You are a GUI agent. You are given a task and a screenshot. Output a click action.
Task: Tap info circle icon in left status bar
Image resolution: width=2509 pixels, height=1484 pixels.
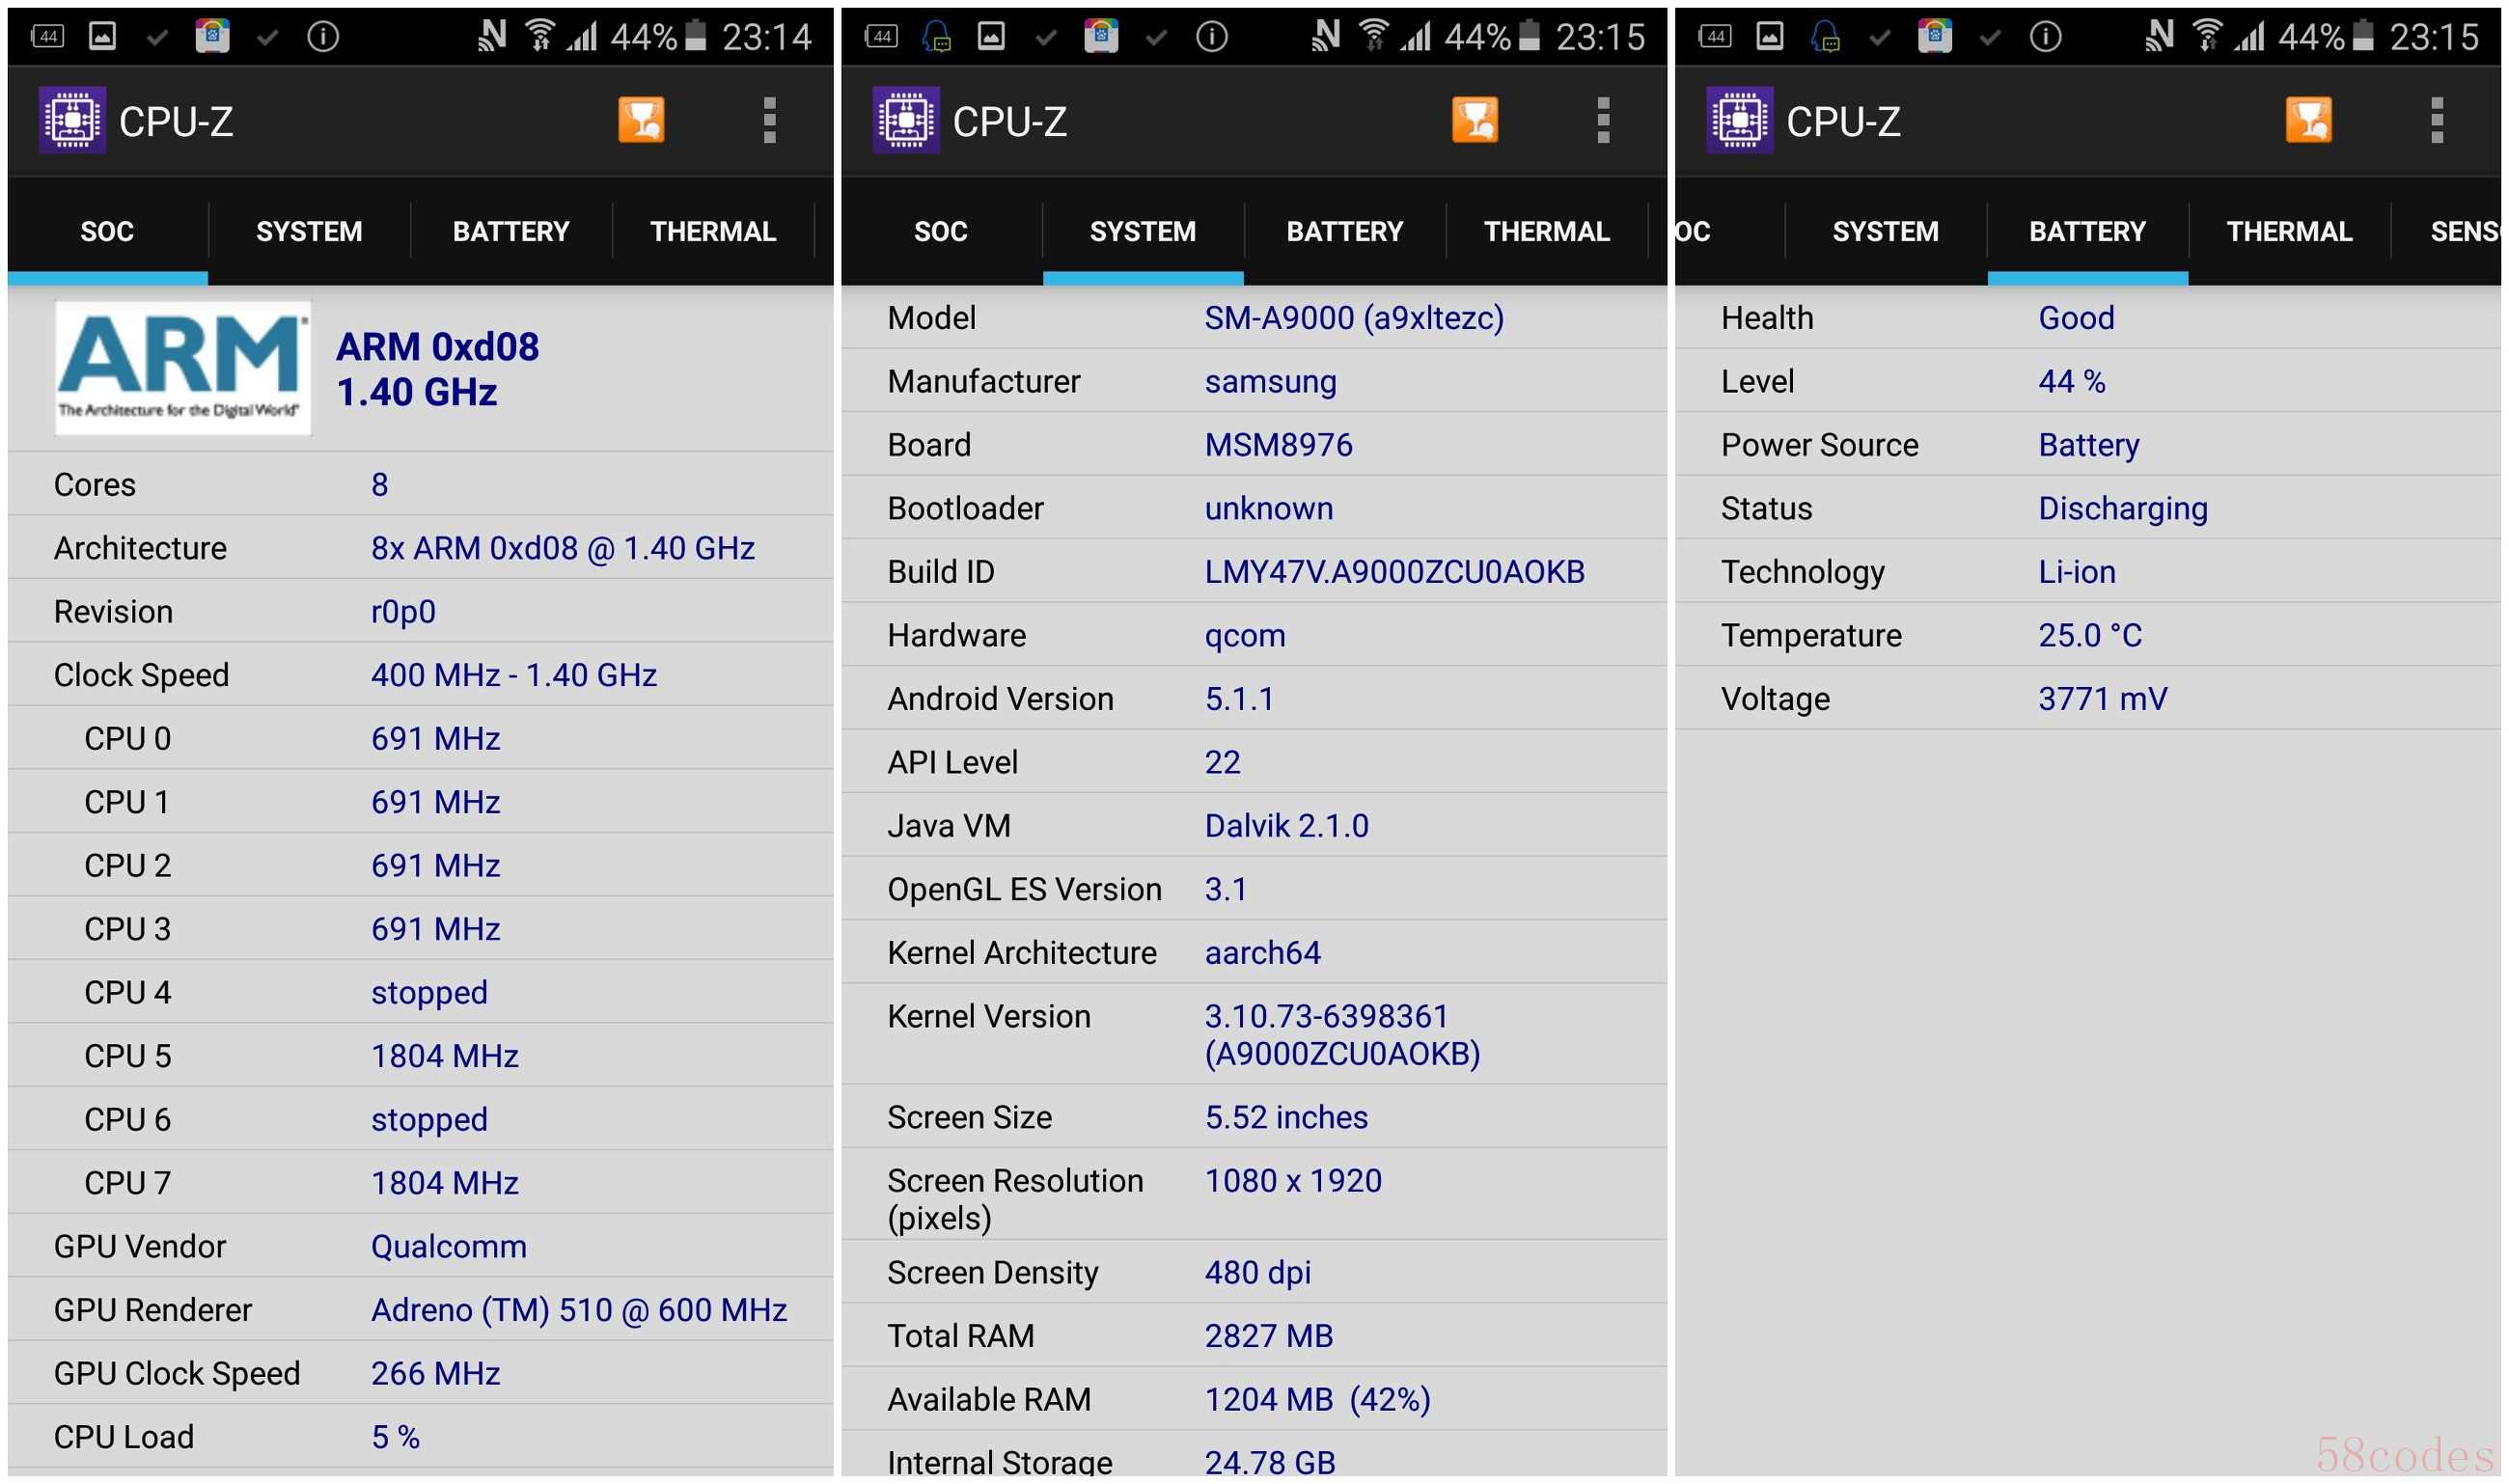(x=323, y=37)
